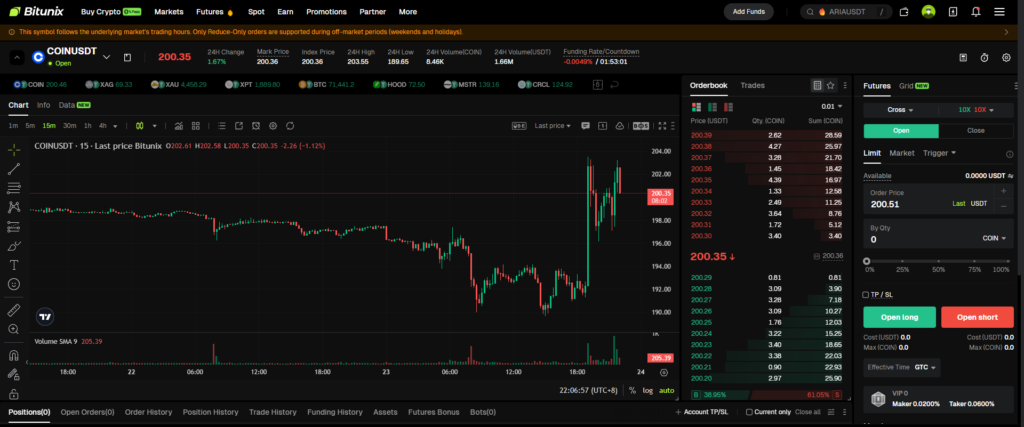Open the TradingView logo on chart
Image resolution: width=1024 pixels, height=427 pixels.
pos(45,317)
